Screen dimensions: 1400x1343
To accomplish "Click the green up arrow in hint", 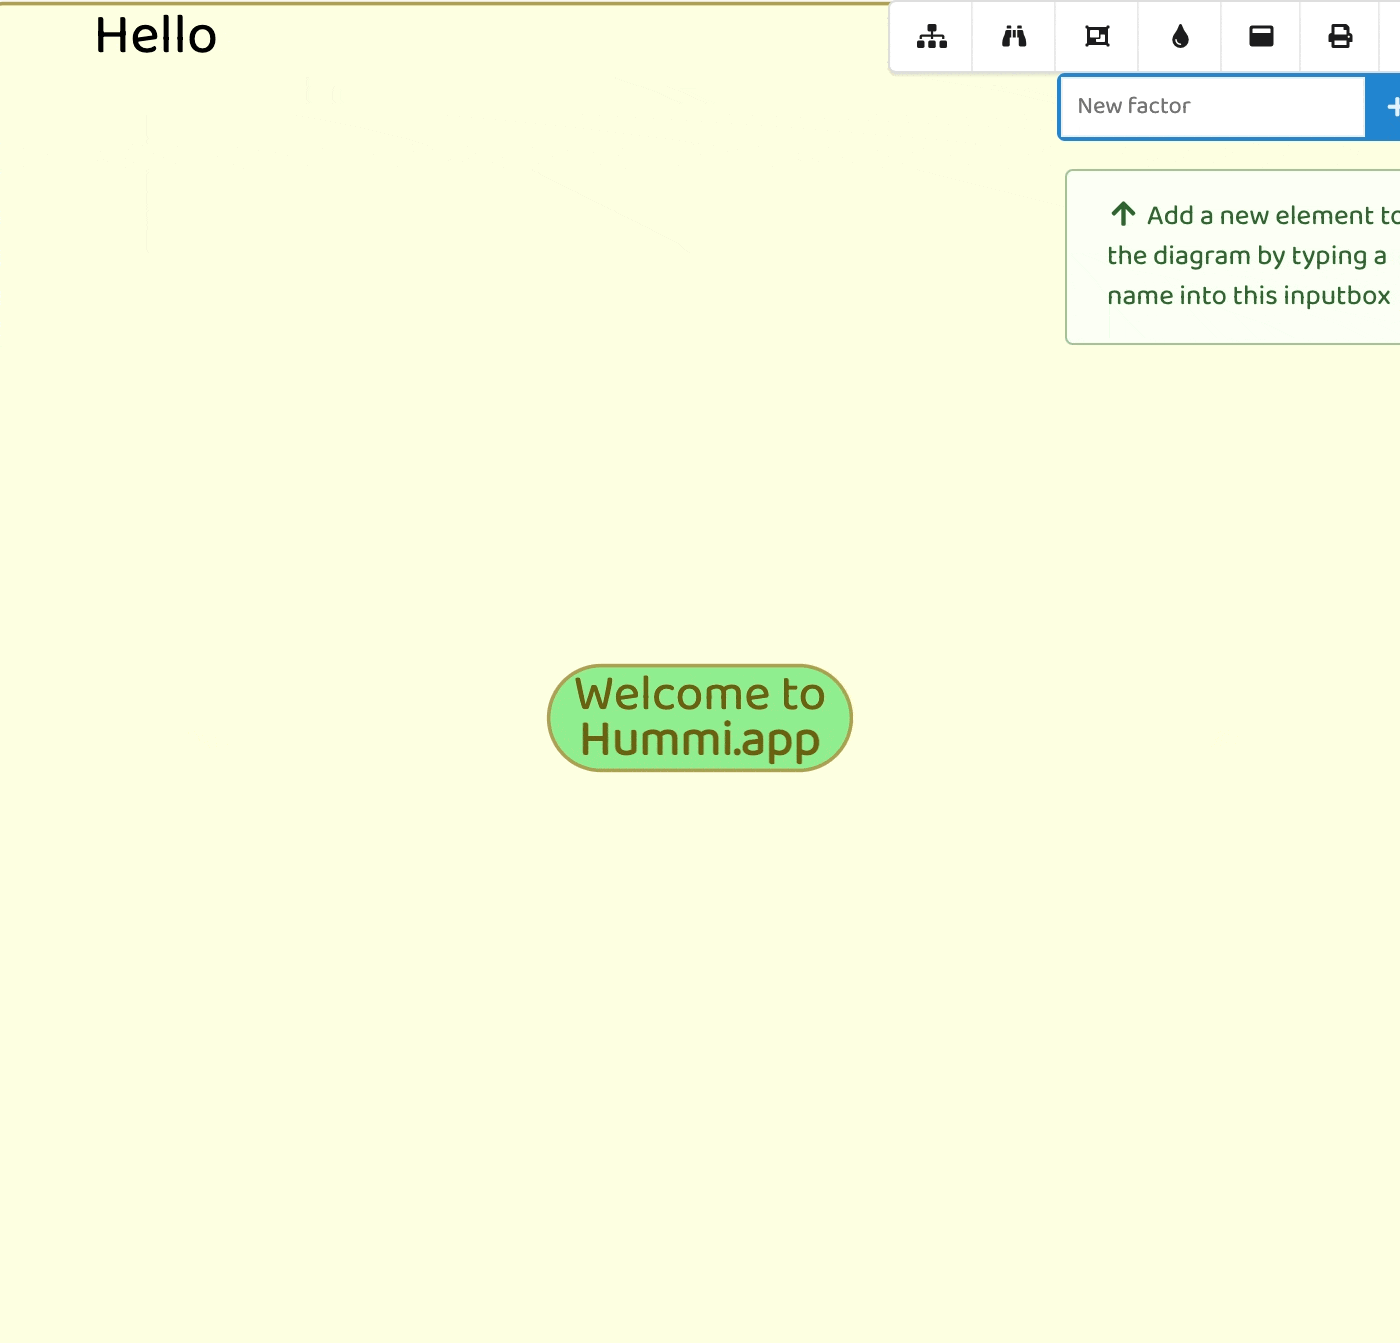I will (1123, 214).
